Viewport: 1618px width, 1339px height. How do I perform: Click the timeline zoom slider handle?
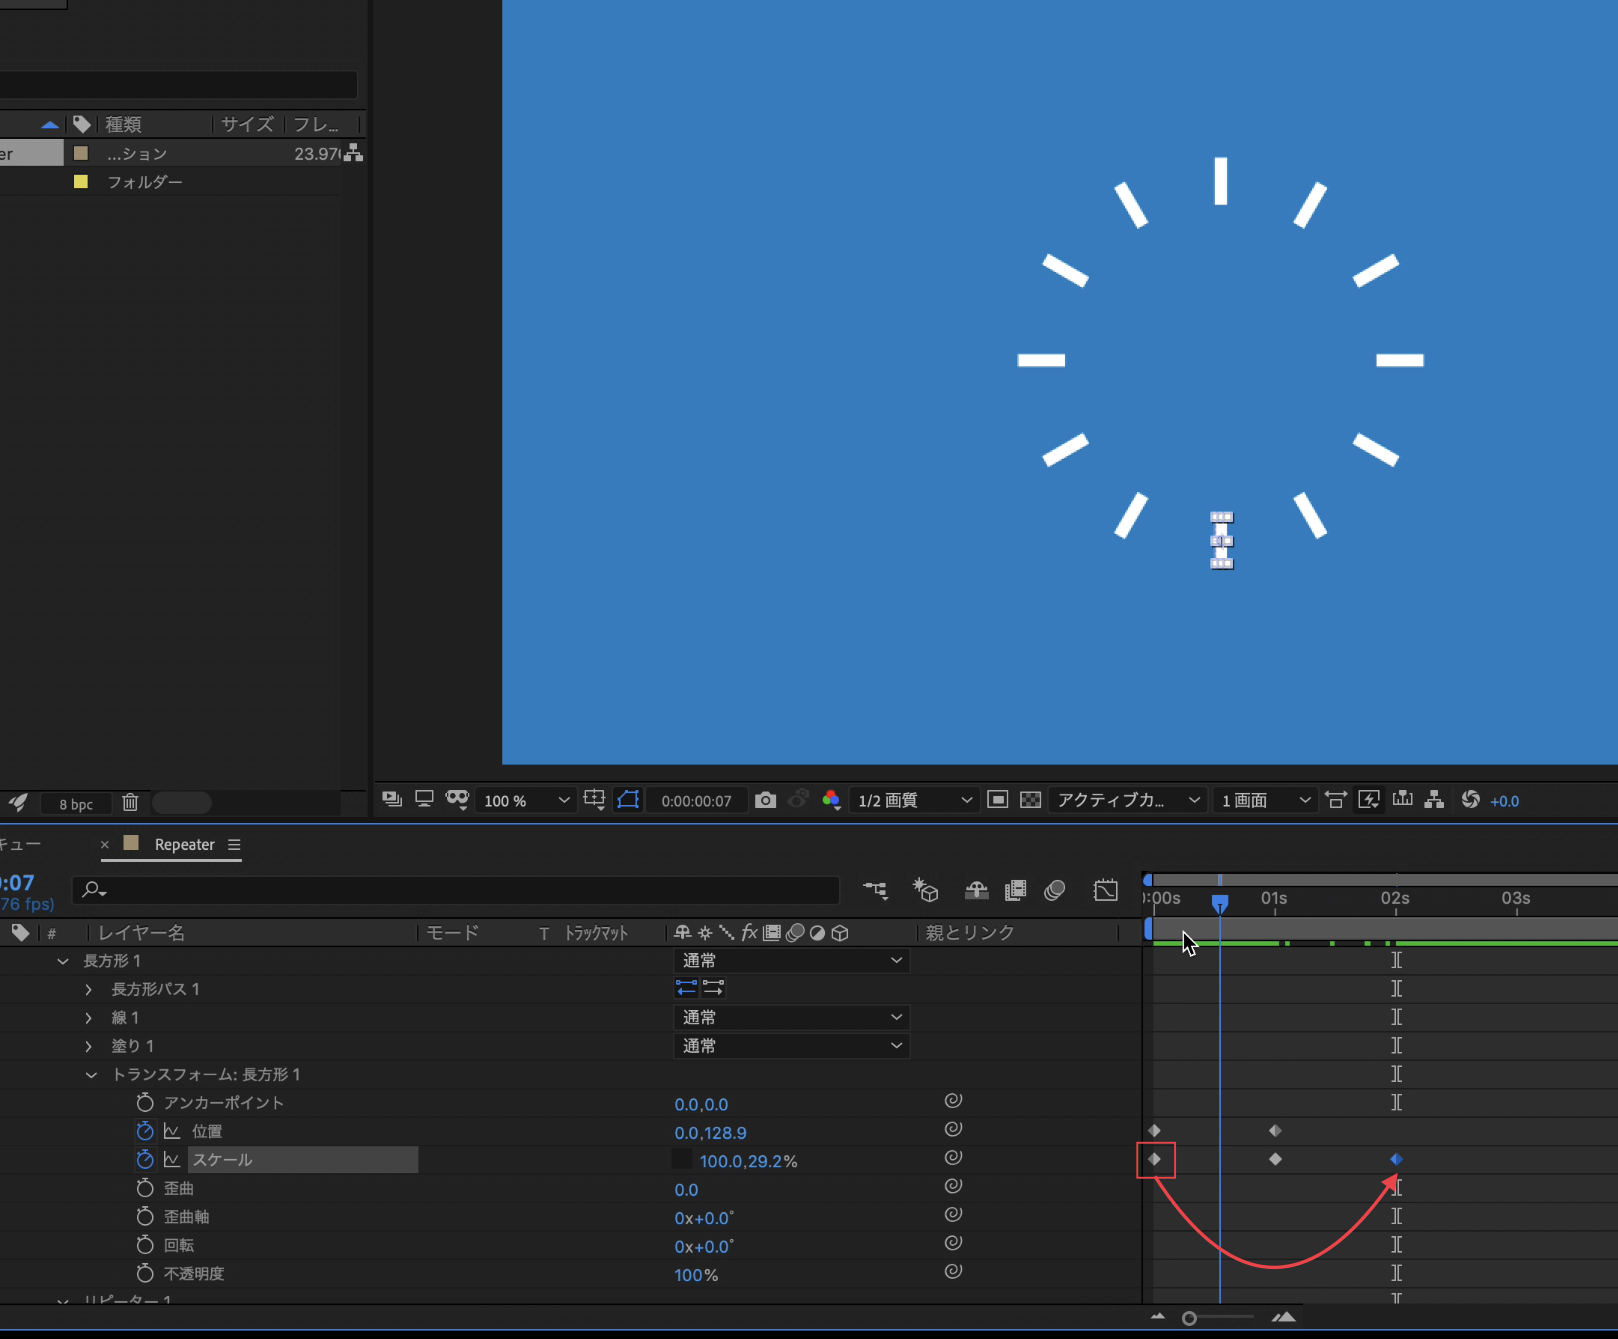(1189, 1318)
